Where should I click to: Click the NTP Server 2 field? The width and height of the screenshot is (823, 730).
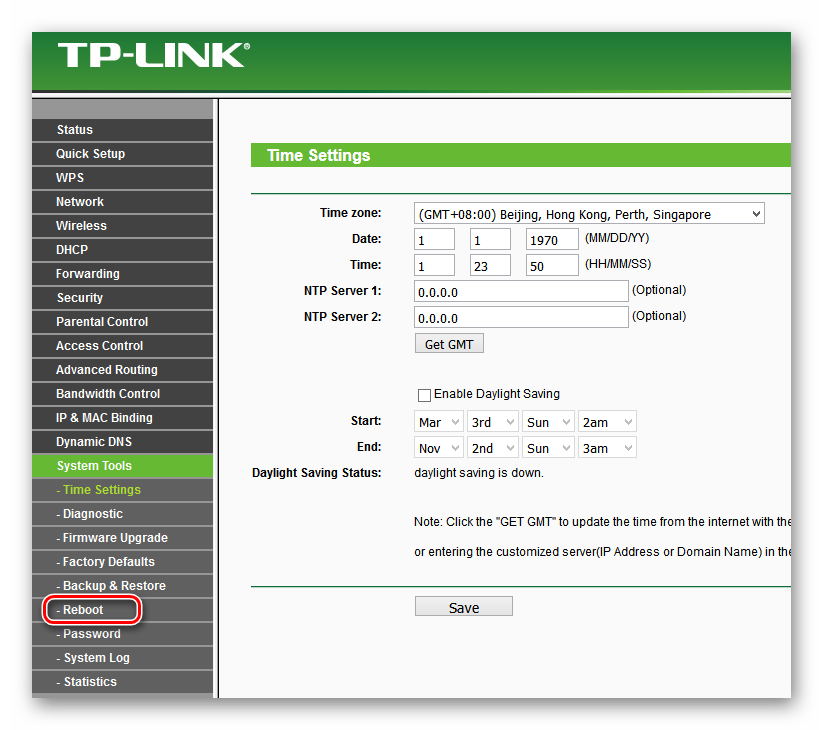pos(521,317)
